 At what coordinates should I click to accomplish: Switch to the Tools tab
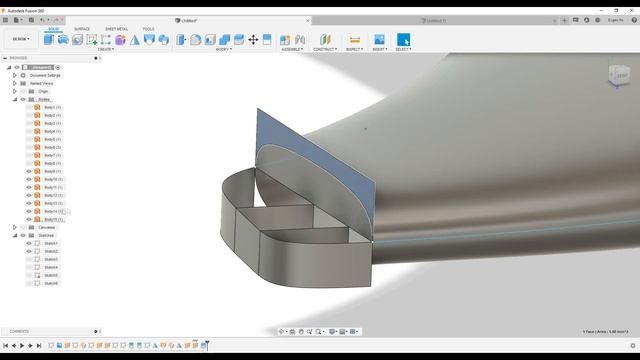coord(149,29)
